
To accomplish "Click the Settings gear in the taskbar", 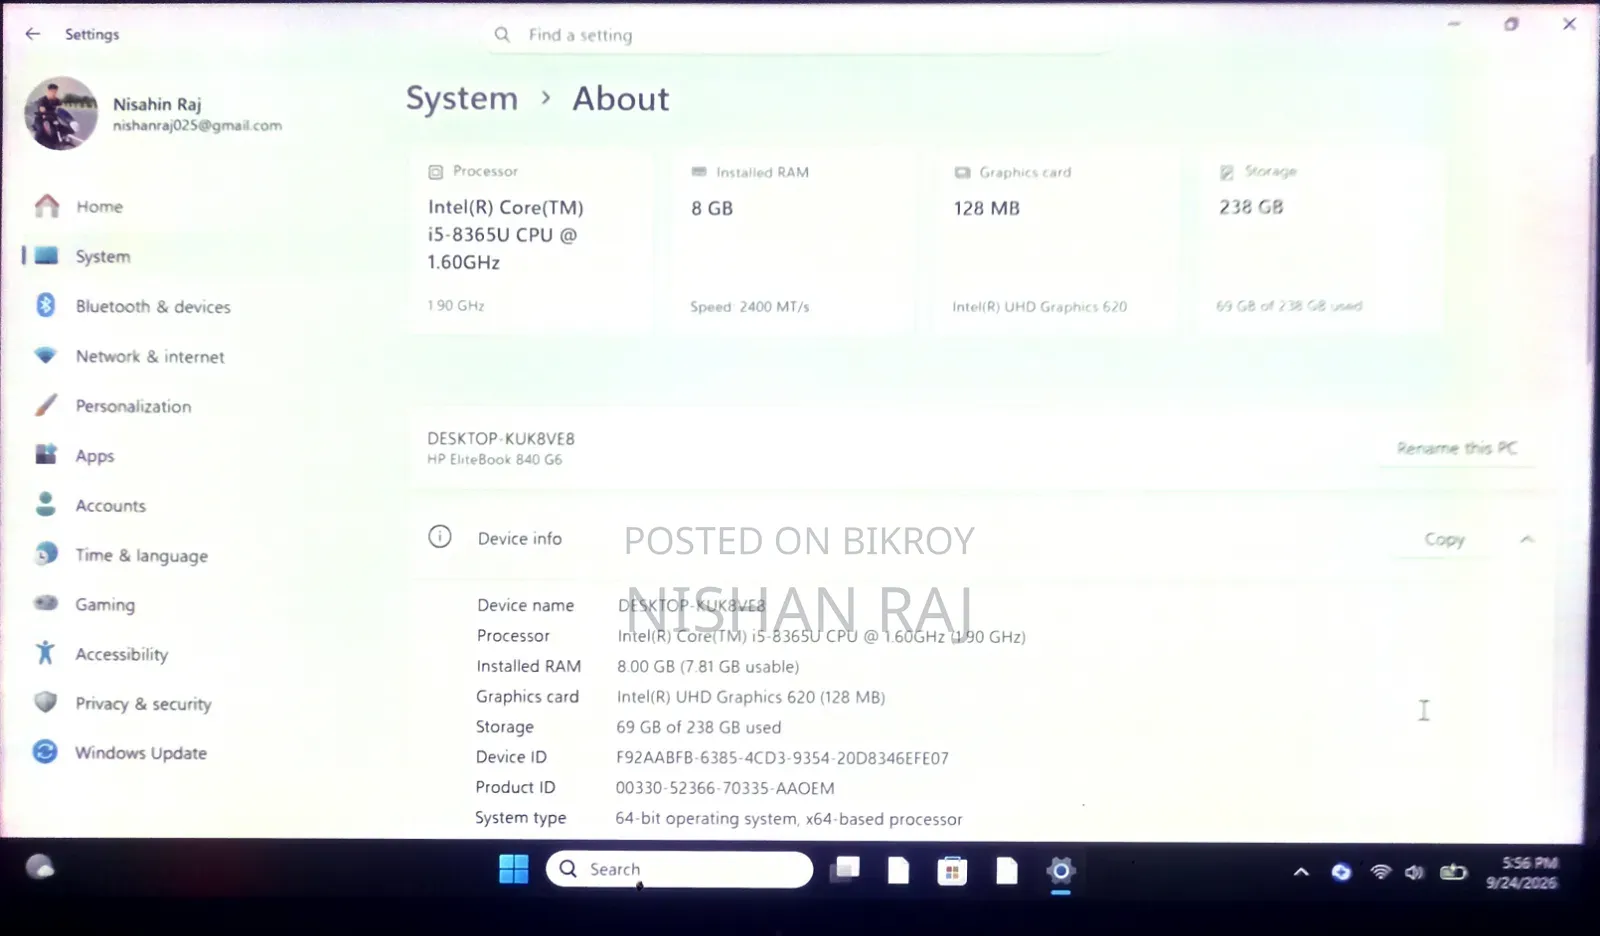I will [x=1061, y=870].
